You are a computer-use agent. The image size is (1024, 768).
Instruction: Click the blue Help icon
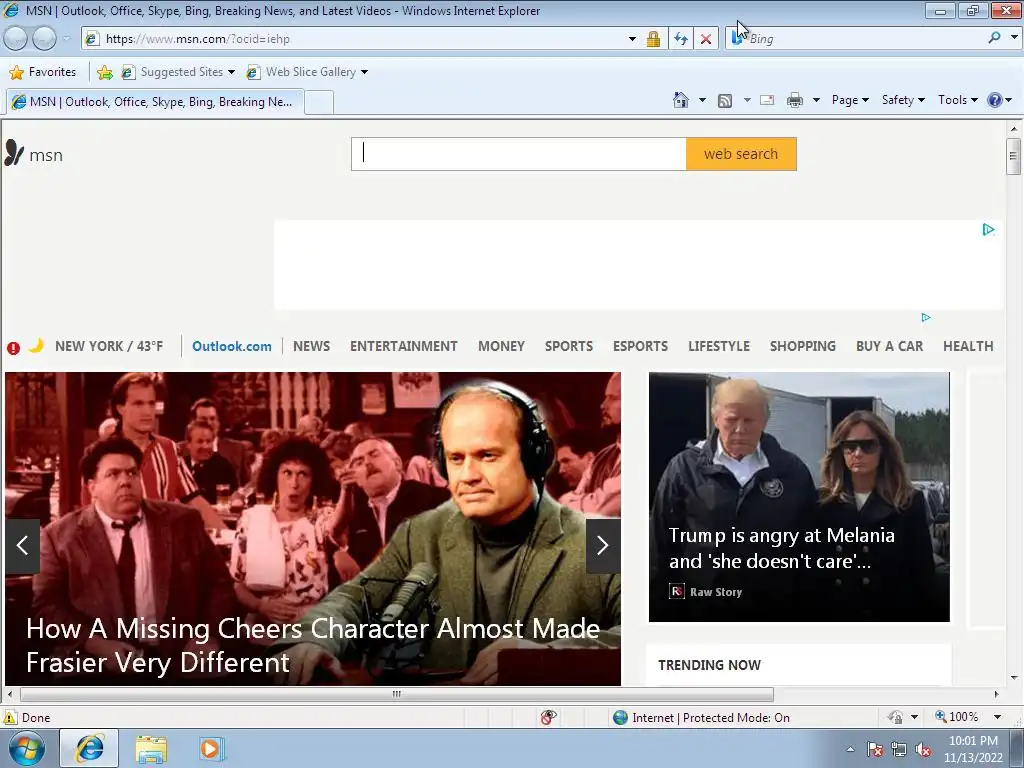[x=995, y=100]
